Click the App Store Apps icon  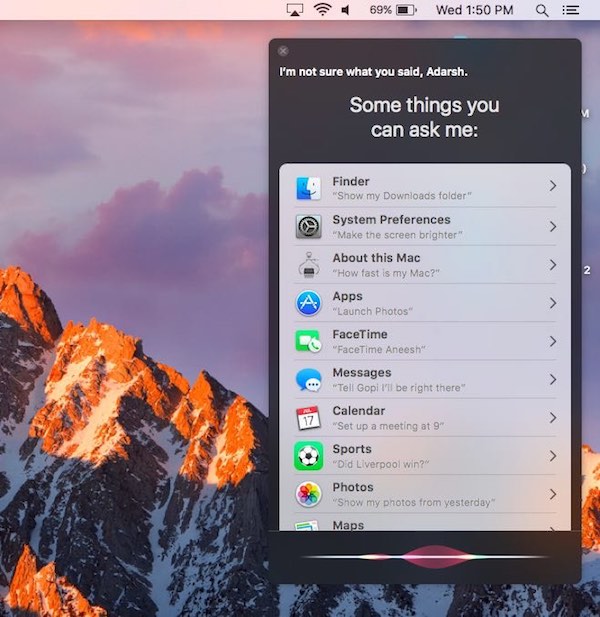(x=308, y=303)
